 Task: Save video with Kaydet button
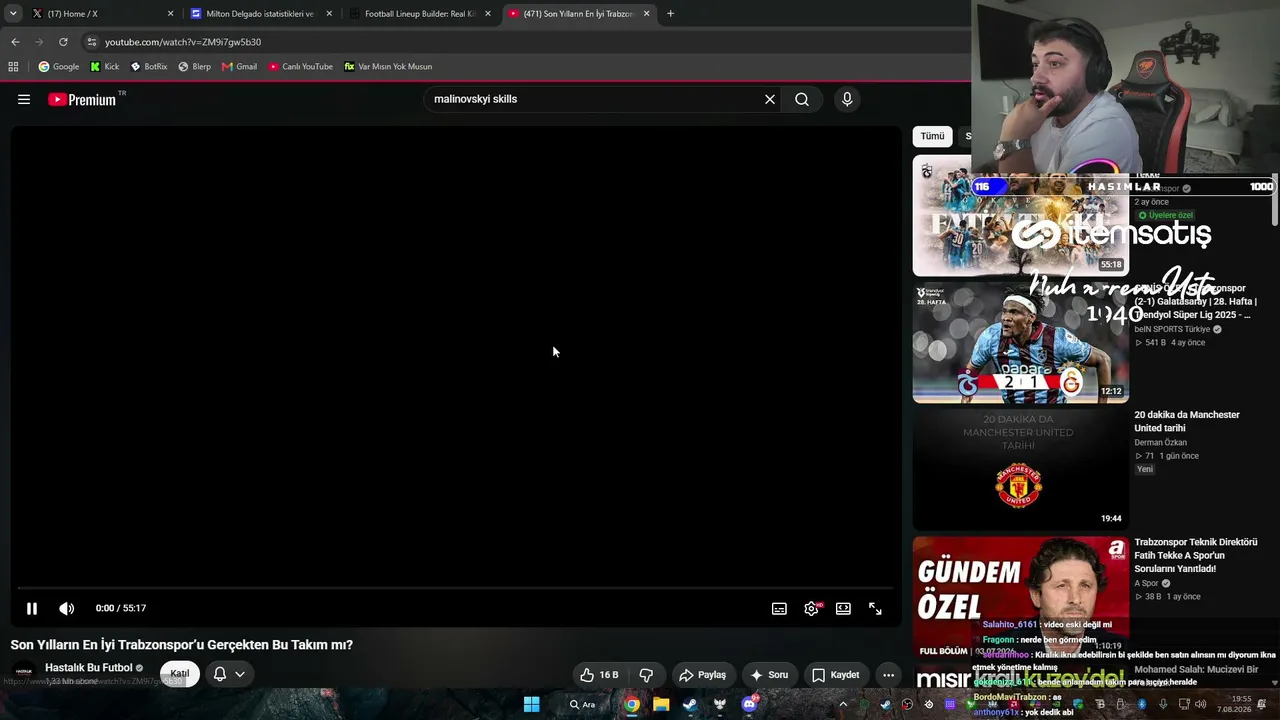[x=835, y=675]
